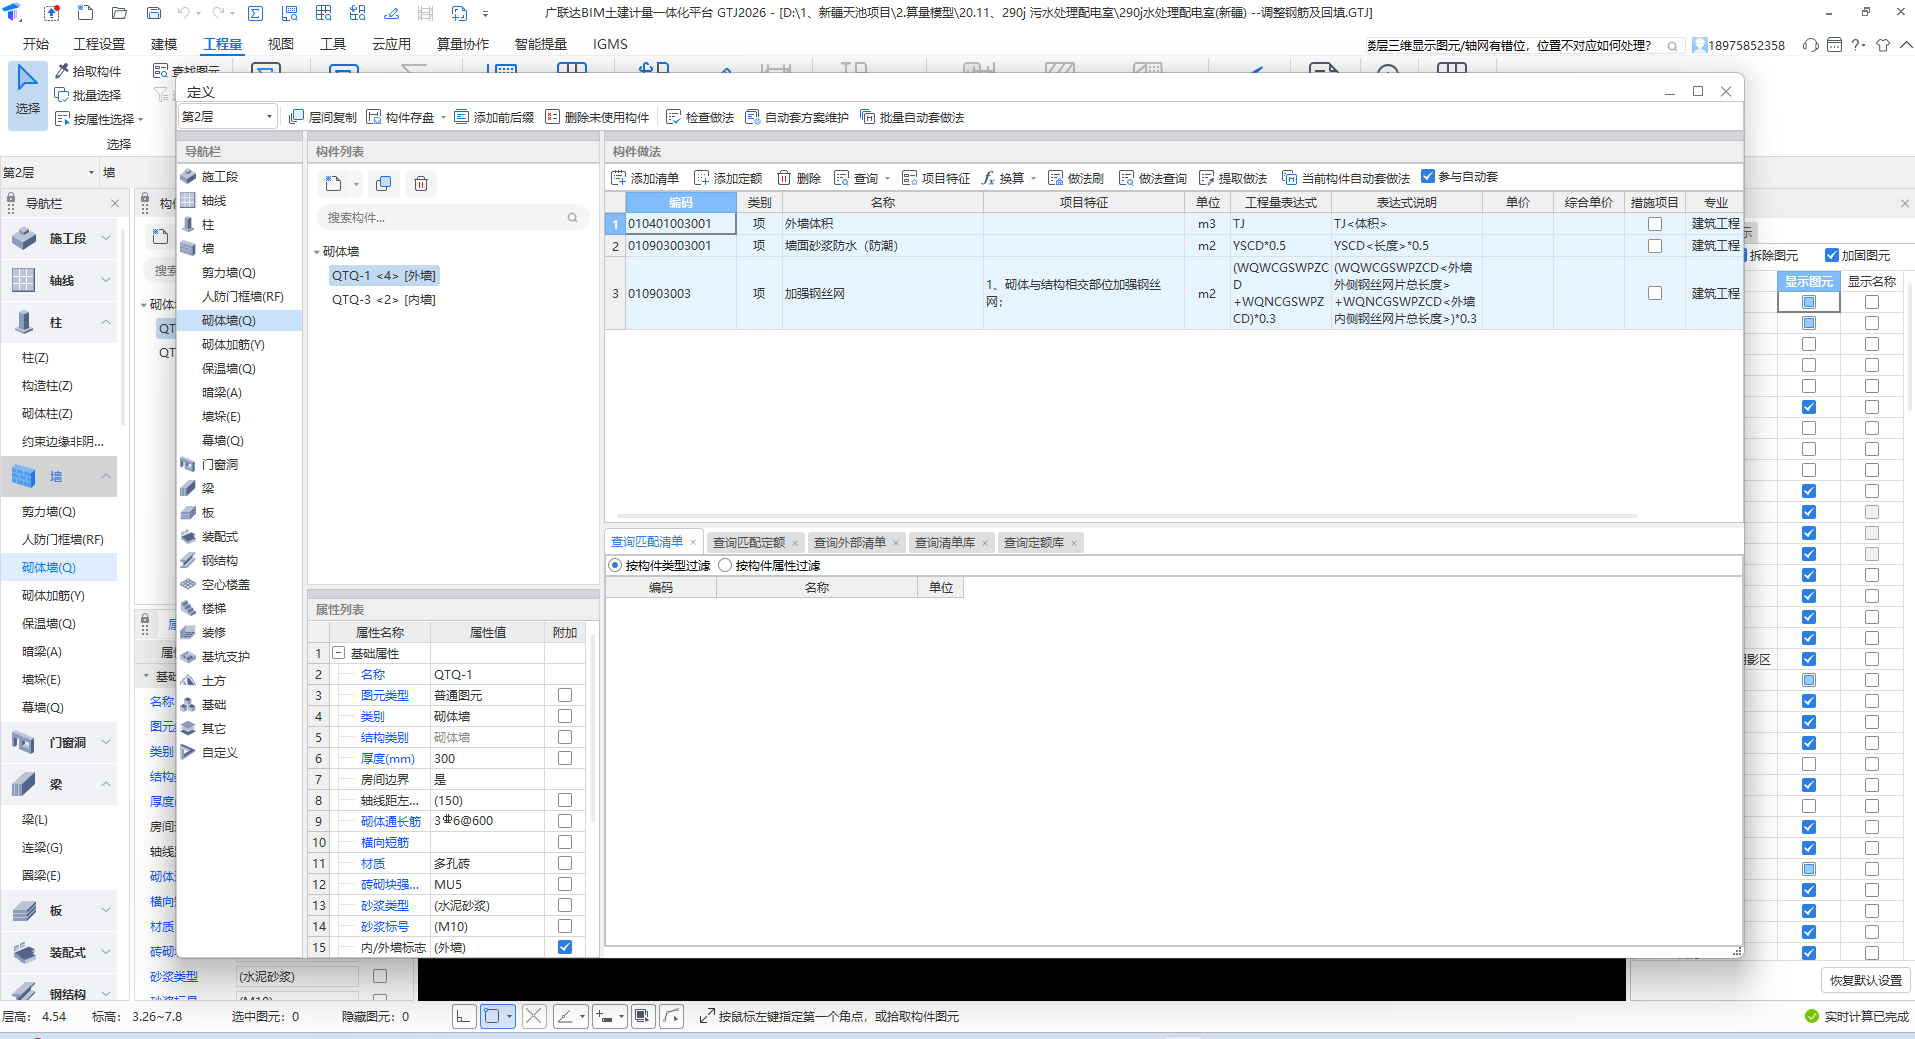Switch to 查询匹配定额 tab

coord(749,542)
